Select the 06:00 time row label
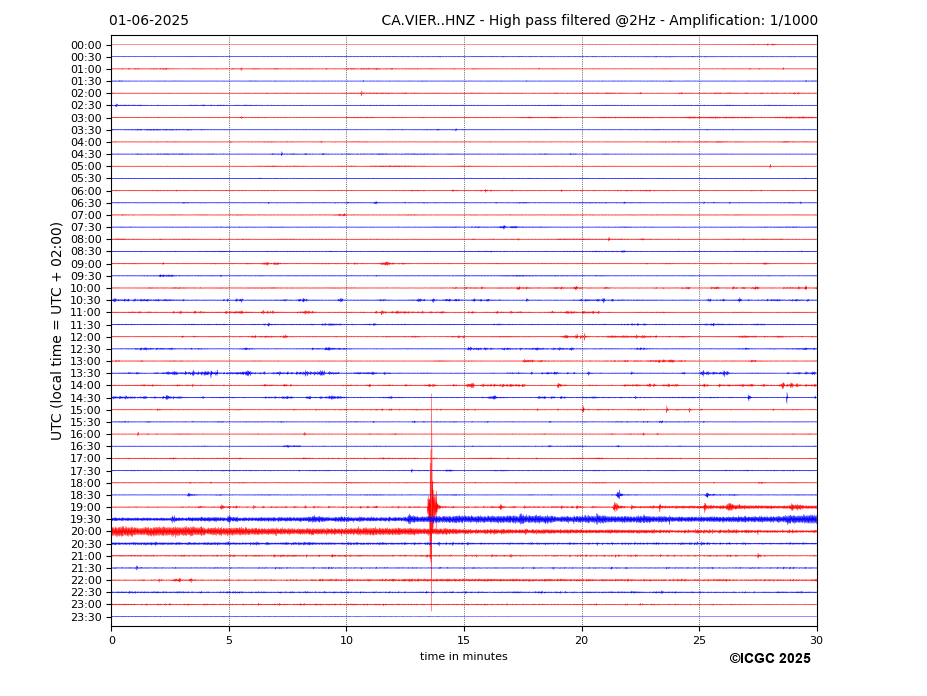927x696 pixels. [86, 191]
